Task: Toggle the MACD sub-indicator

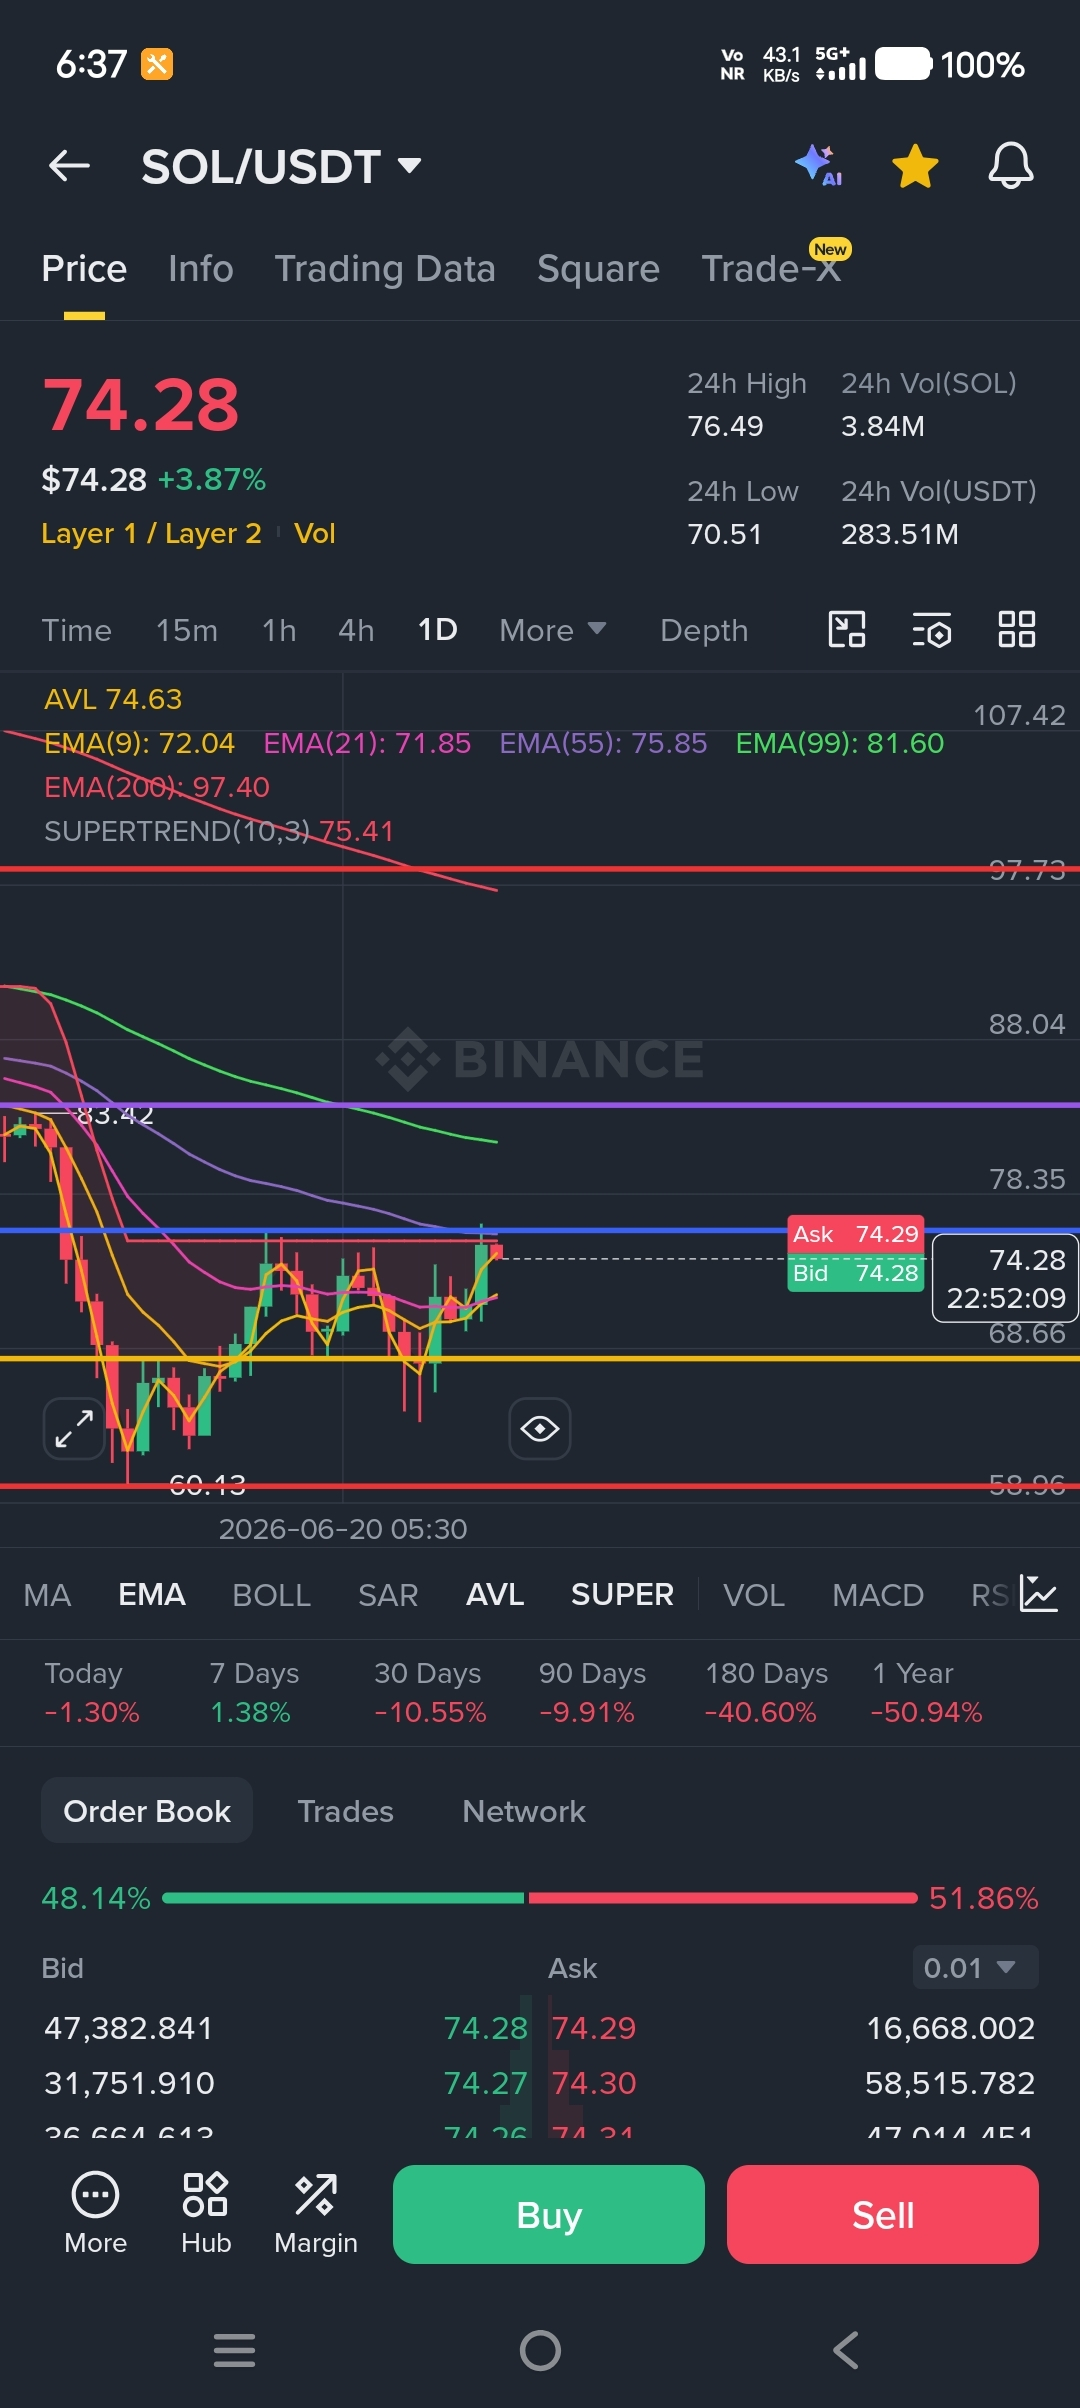Action: click(x=878, y=1595)
